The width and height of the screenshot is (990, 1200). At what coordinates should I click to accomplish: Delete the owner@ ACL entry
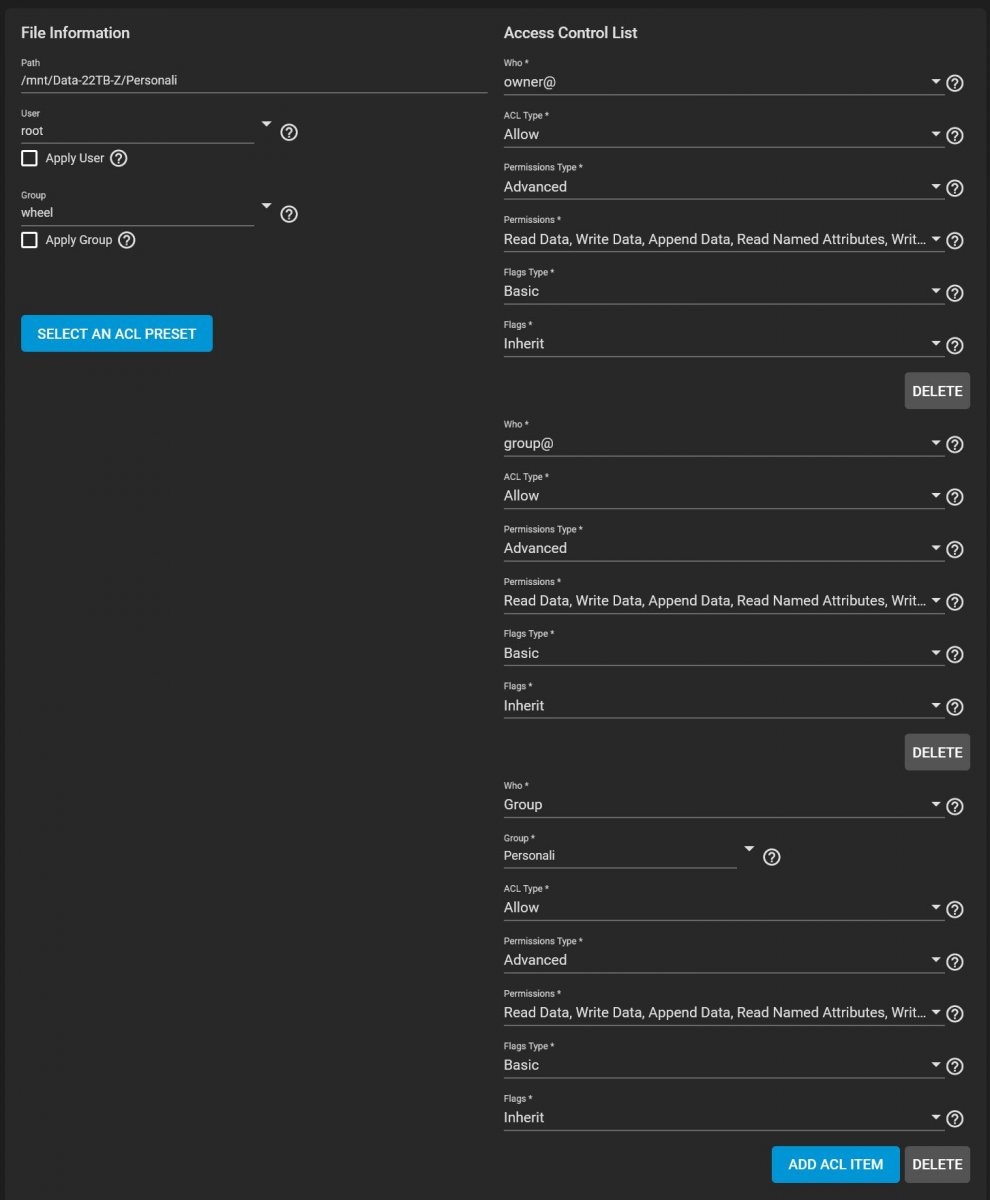[x=937, y=391]
